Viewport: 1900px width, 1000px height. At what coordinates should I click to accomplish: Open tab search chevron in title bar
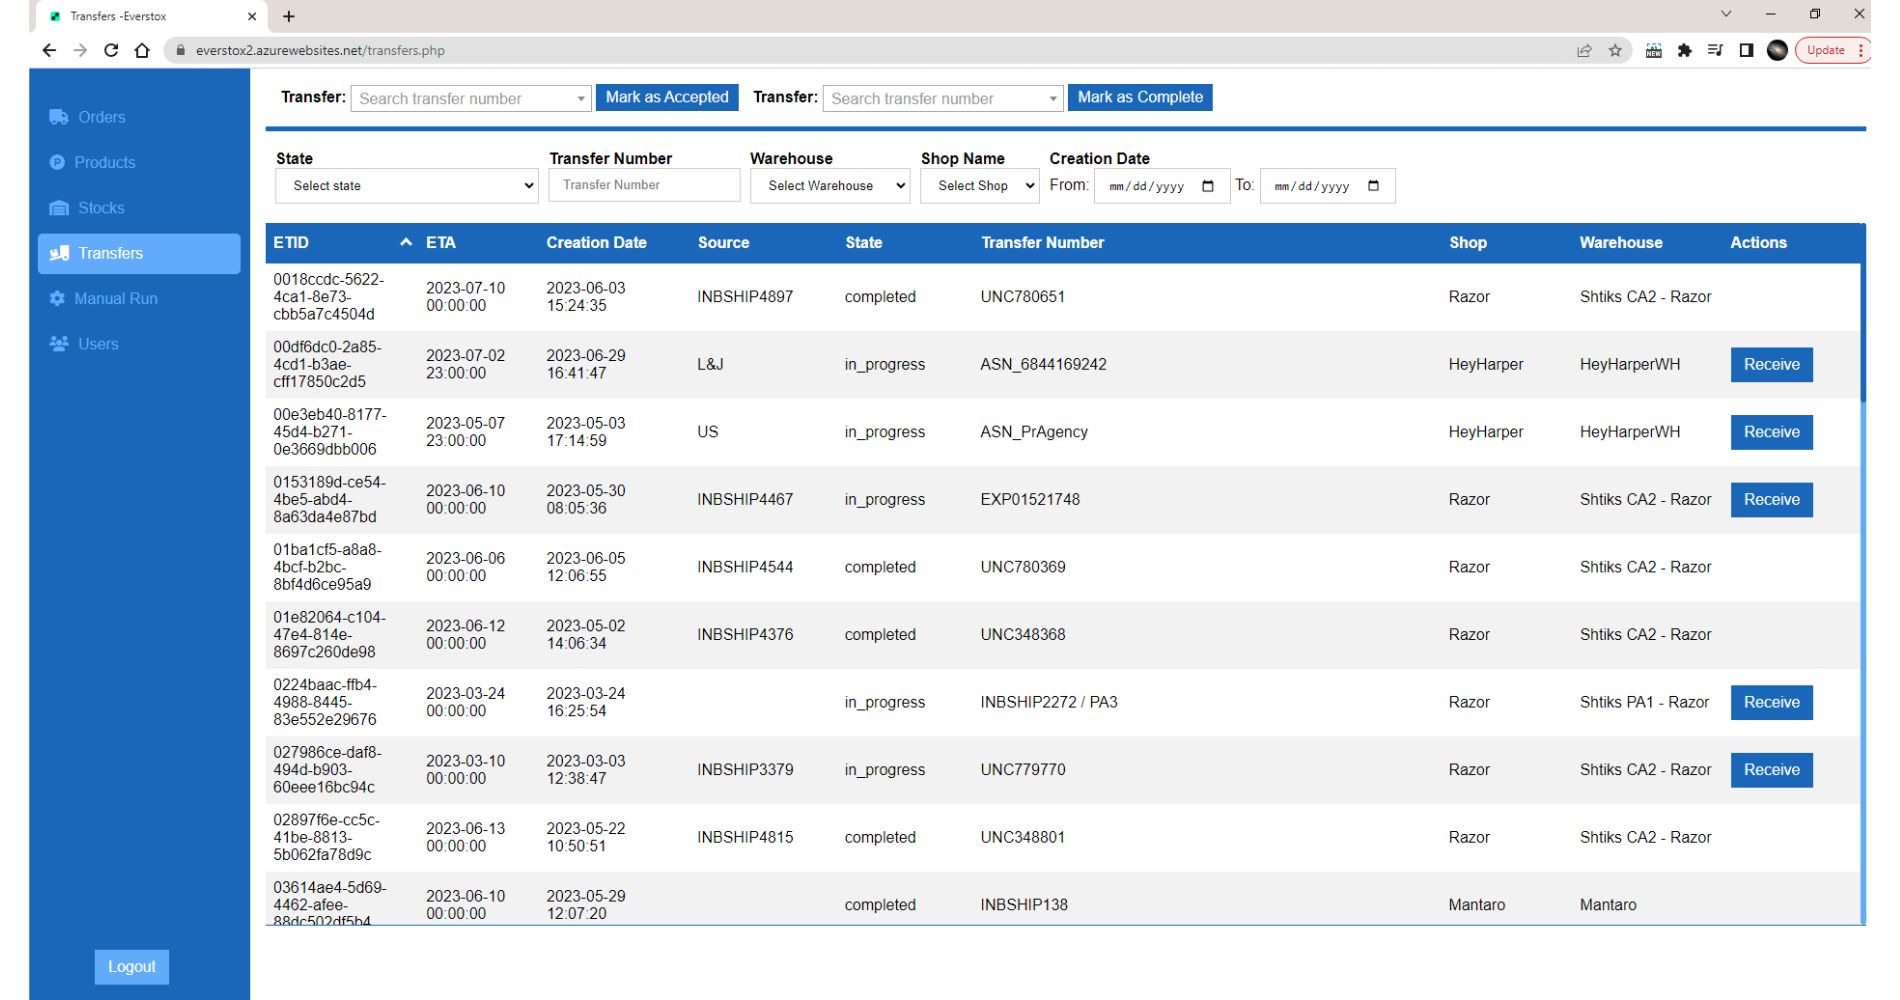[x=1726, y=14]
